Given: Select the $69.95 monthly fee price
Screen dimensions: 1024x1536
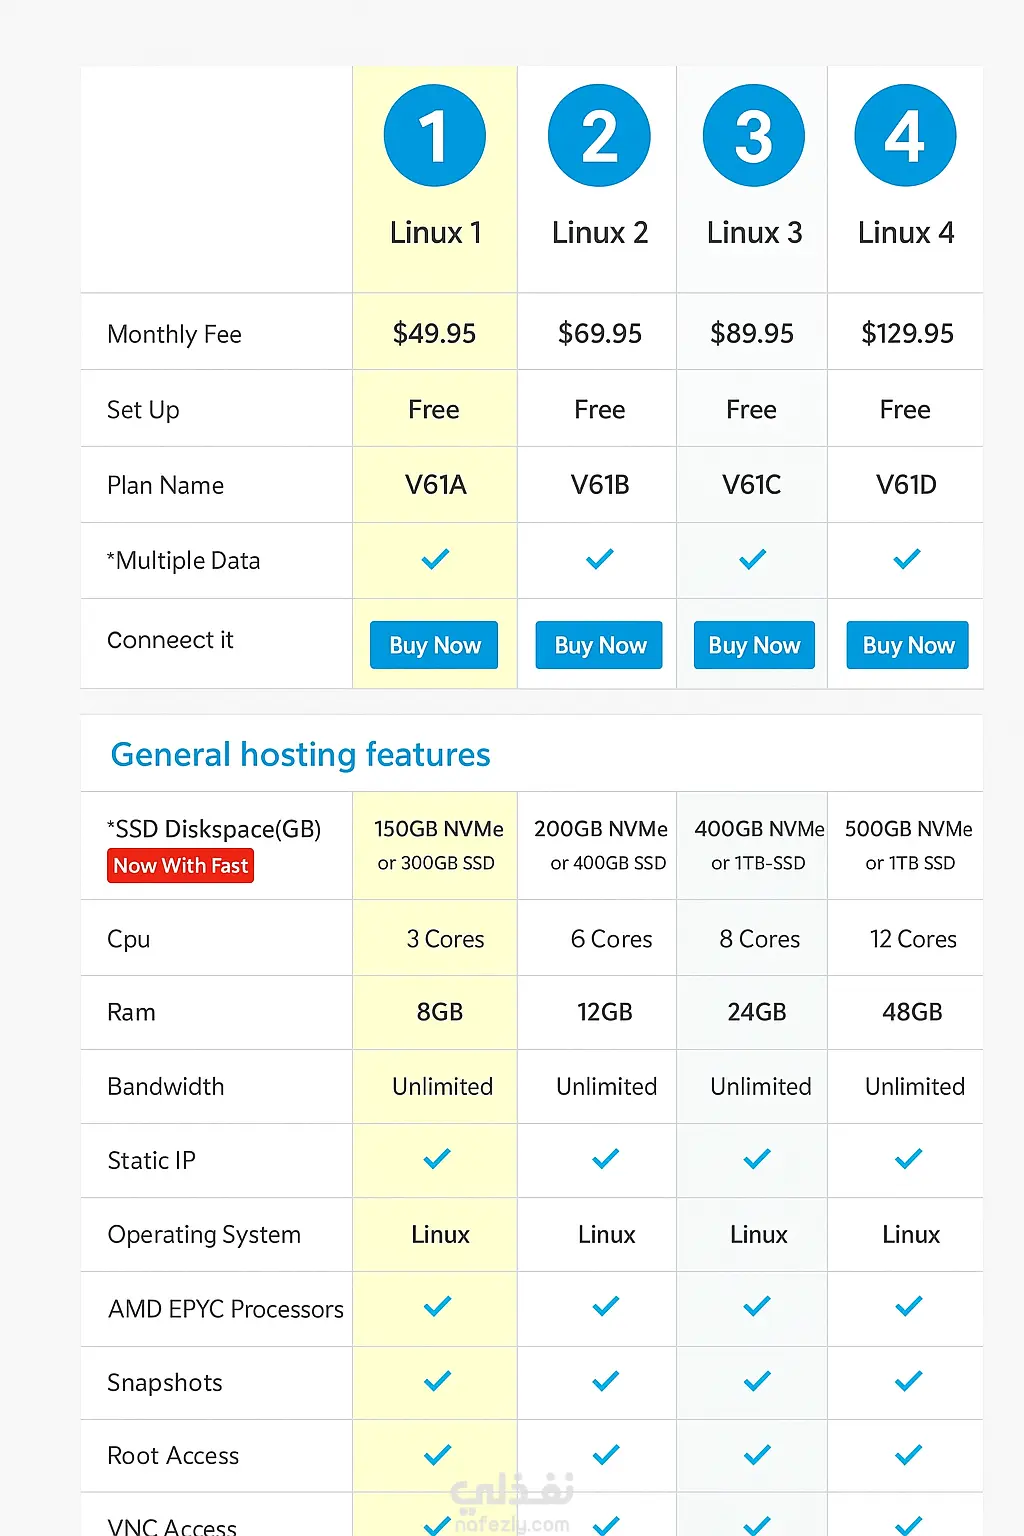Looking at the screenshot, I should pos(599,333).
